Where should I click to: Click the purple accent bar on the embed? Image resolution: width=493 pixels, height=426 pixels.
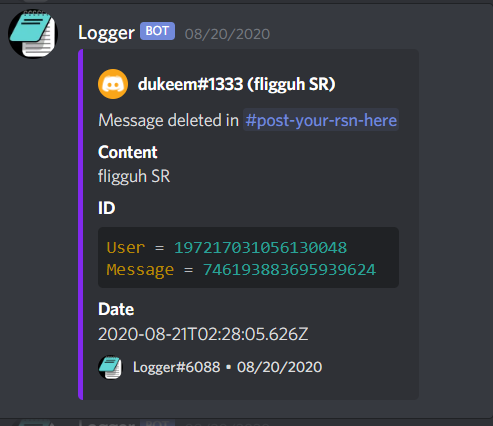pyautogui.click(x=81, y=224)
